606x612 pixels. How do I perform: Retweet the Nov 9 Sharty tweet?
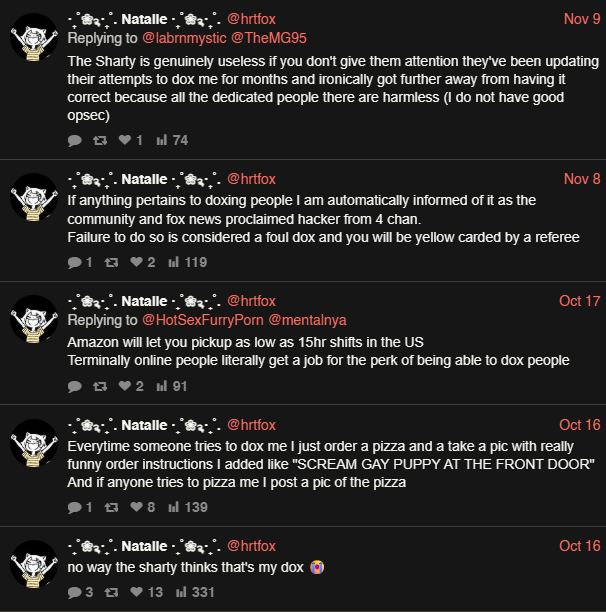[99, 141]
